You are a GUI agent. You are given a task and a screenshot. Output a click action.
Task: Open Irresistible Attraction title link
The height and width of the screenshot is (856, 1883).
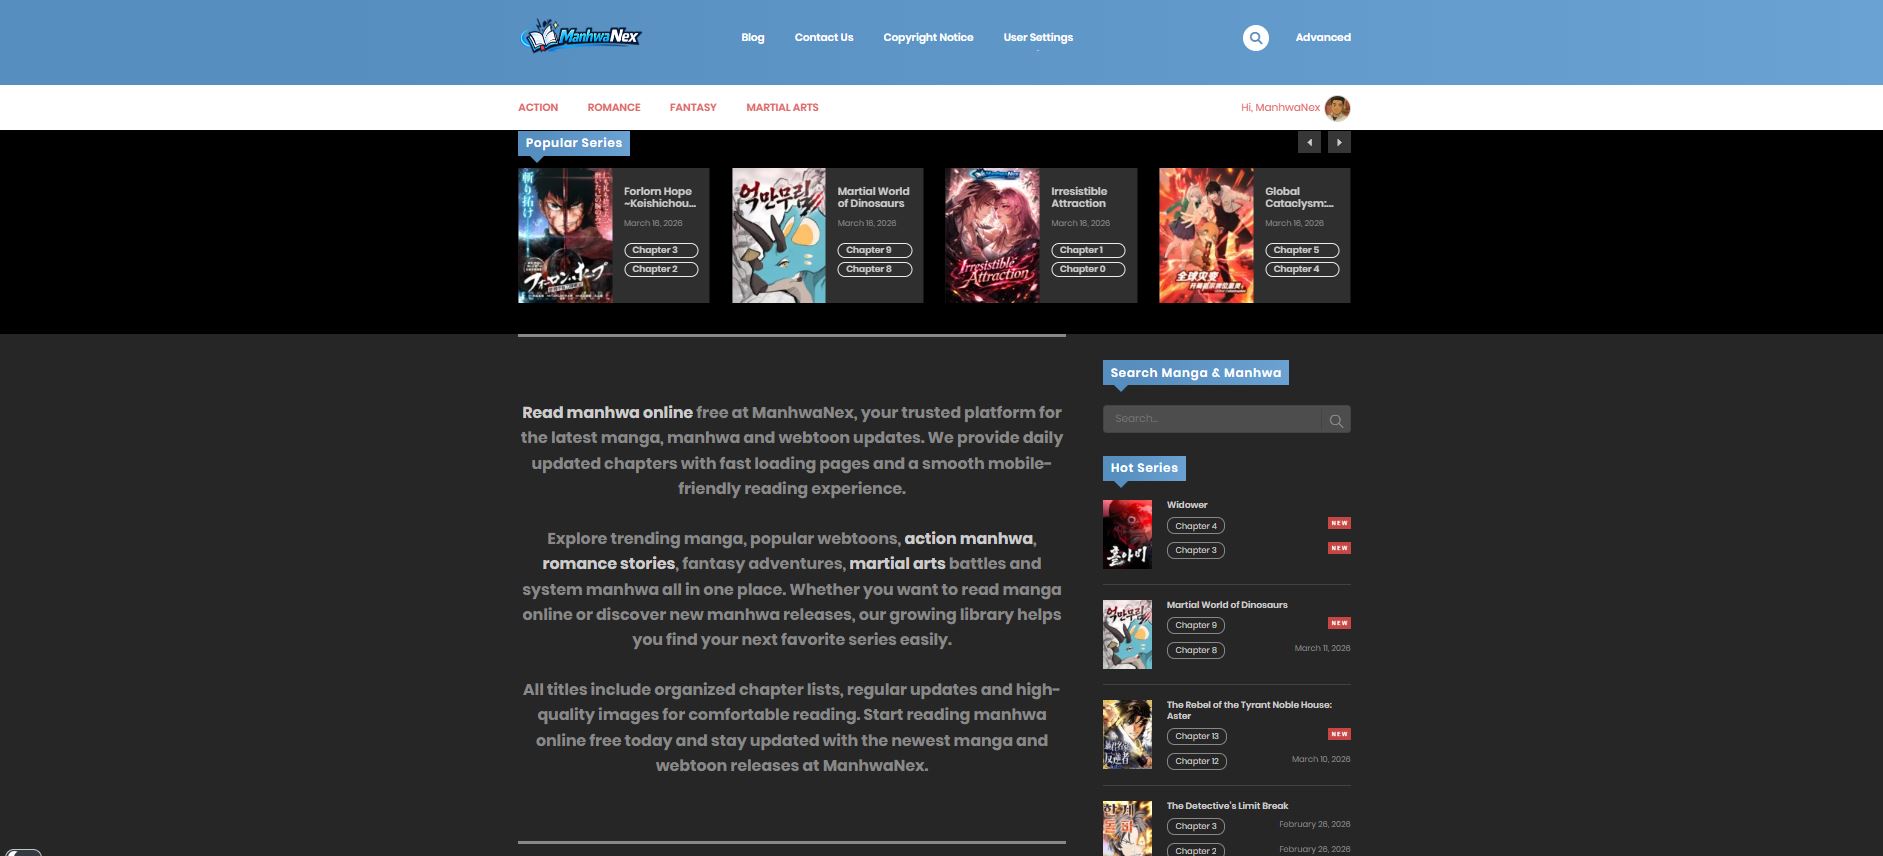coord(1079,197)
